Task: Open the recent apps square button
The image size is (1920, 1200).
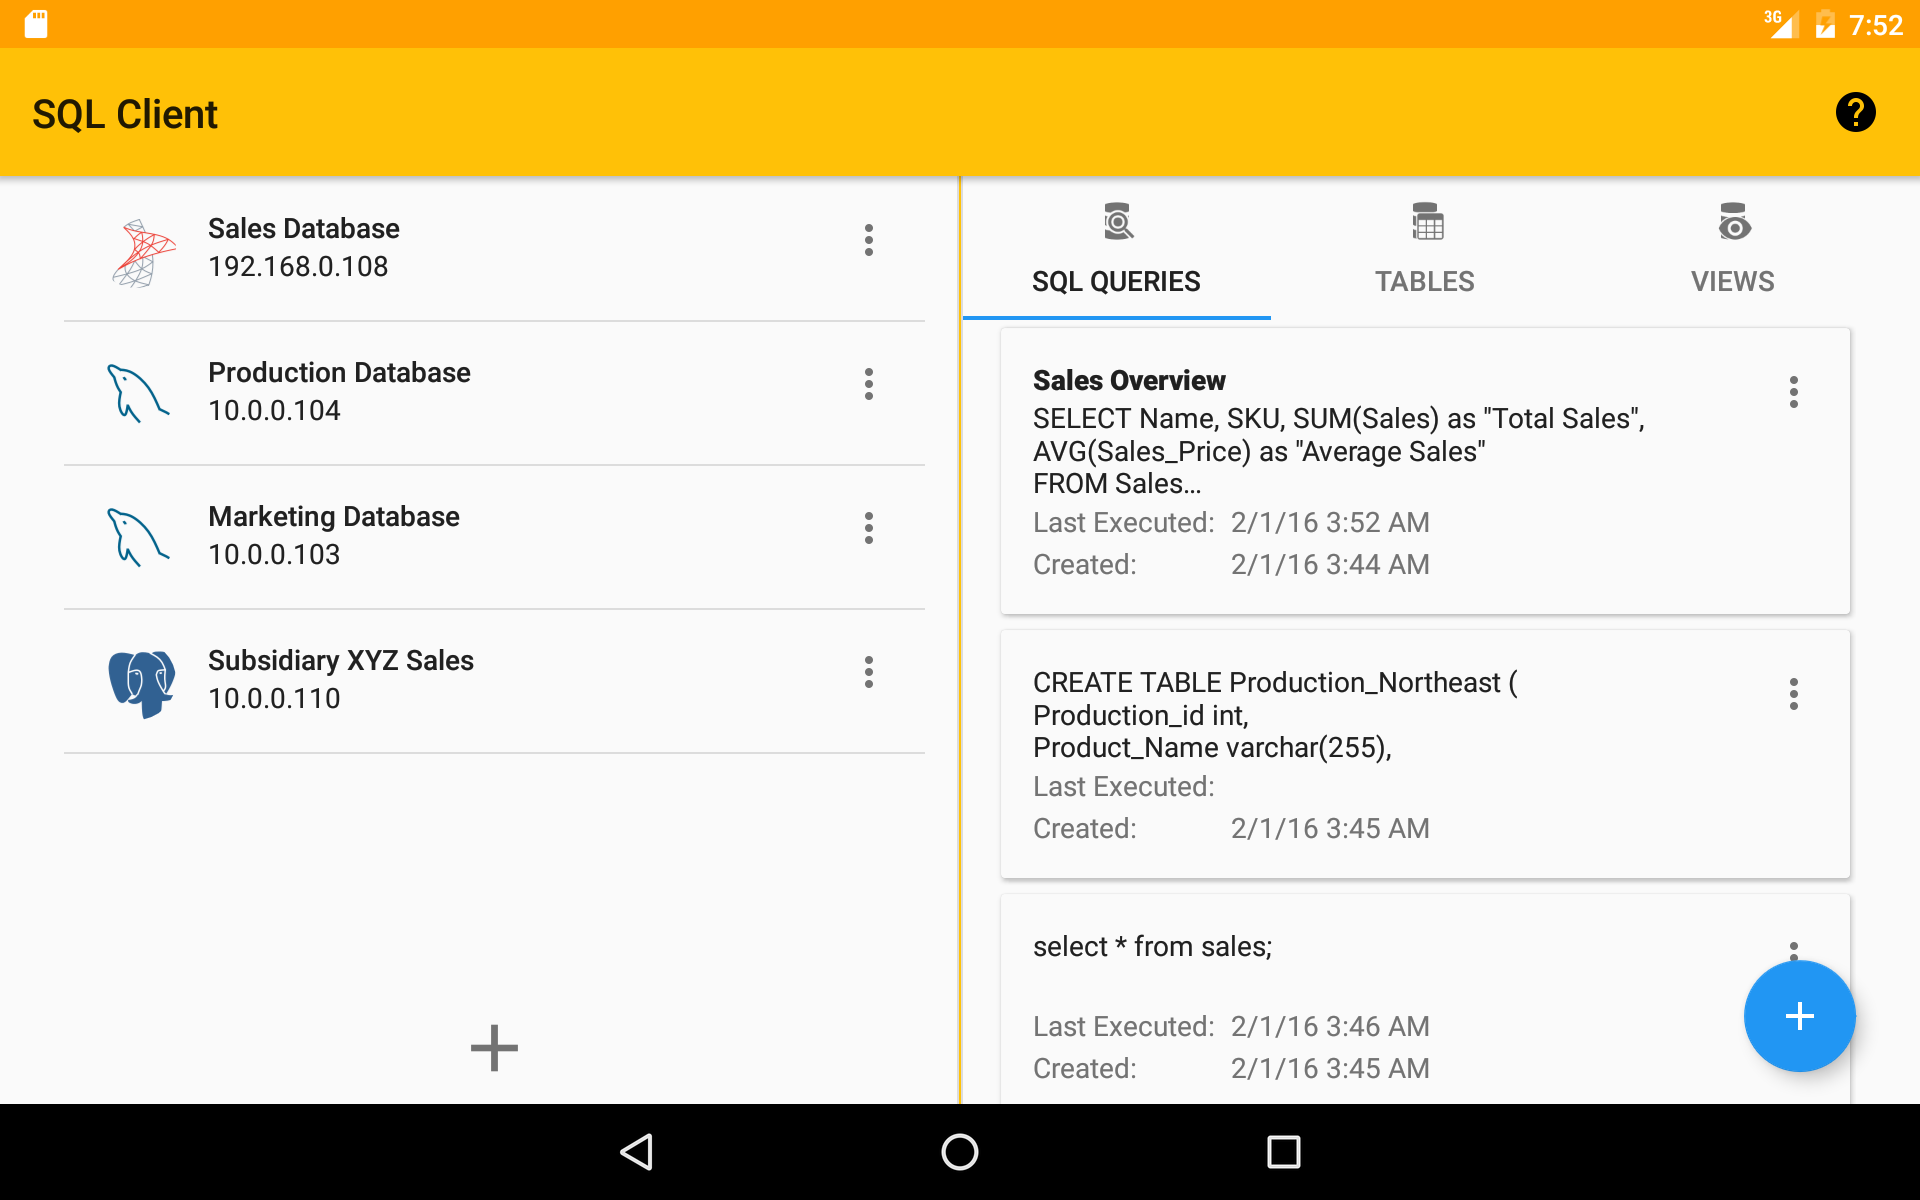Action: tap(1283, 1152)
